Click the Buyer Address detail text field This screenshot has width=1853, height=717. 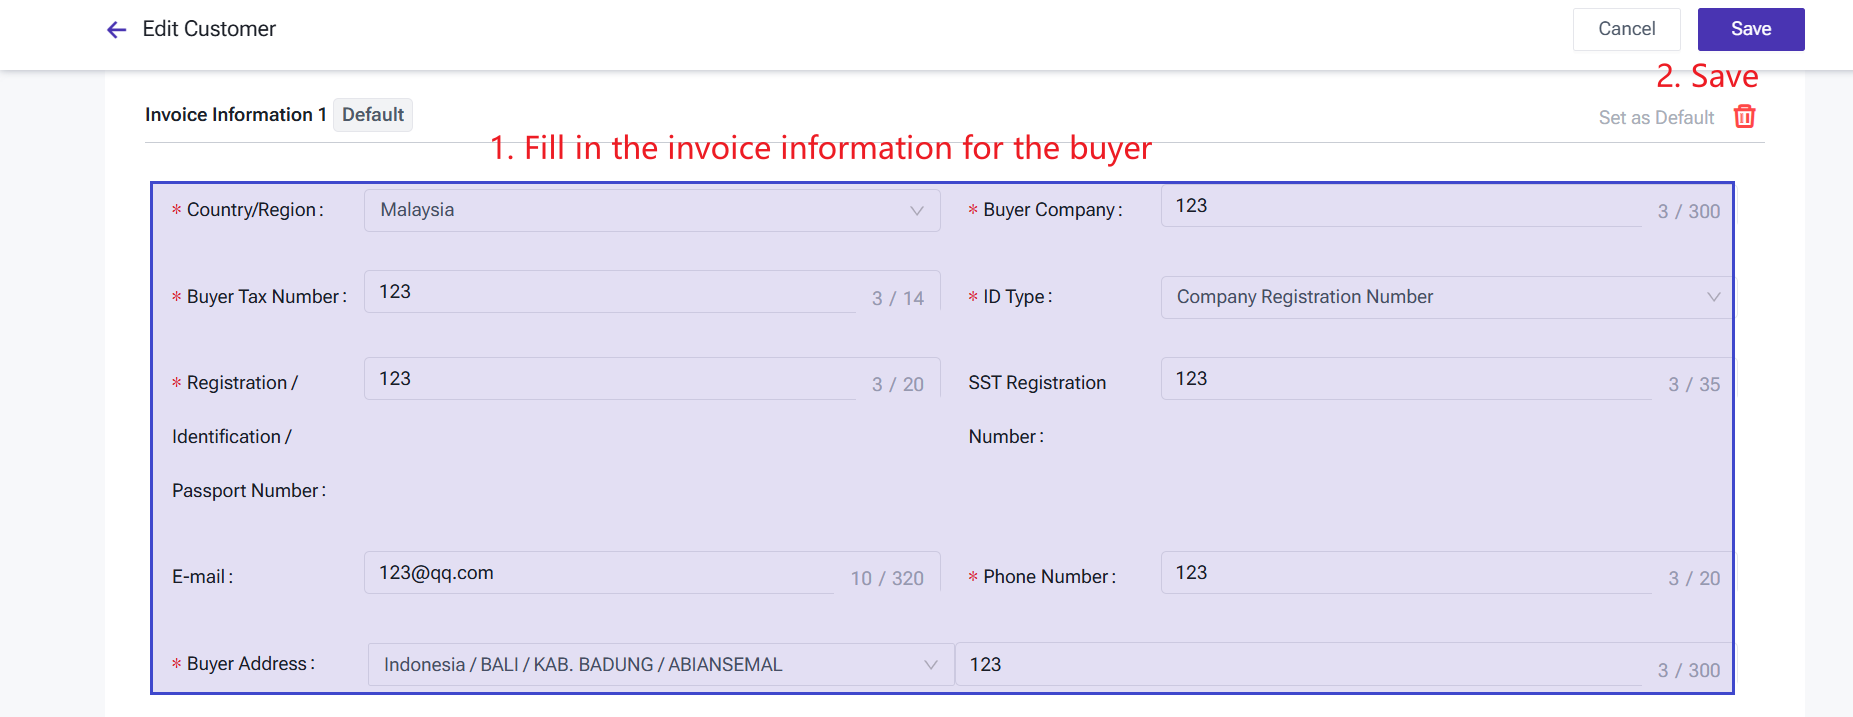tap(1300, 665)
